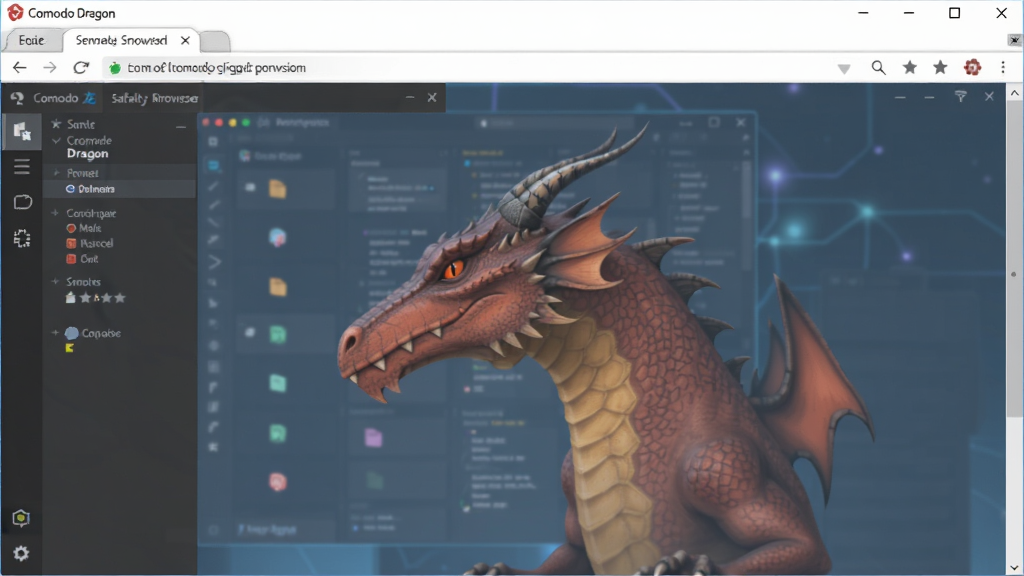Select the top highlighted sidebar icon with star

click(22, 131)
